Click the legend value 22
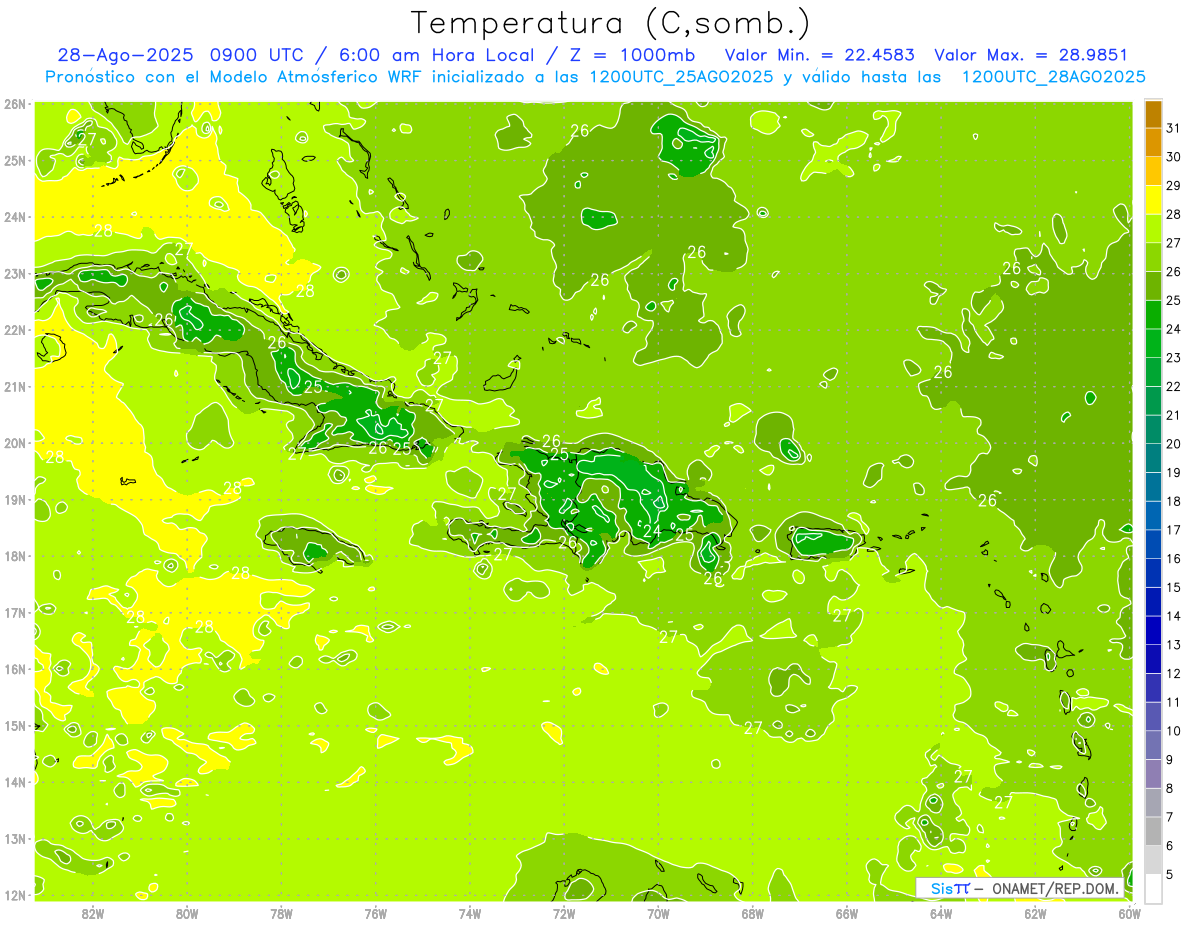 tap(1173, 386)
